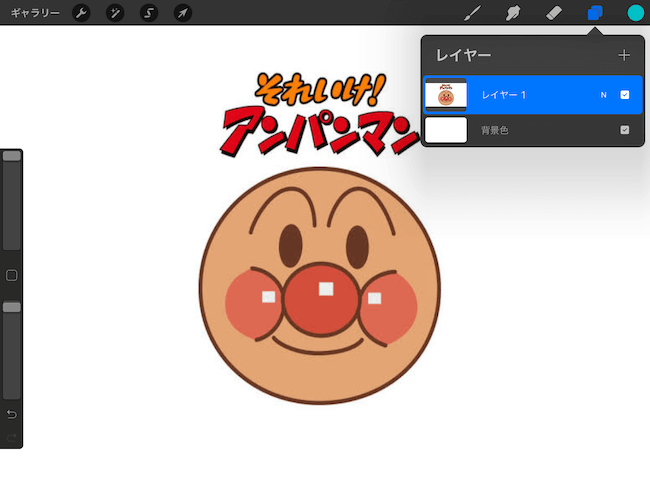Screen dimensions: 650x488
Task: Redo with the dimmed arrow icon
Action: point(12,437)
